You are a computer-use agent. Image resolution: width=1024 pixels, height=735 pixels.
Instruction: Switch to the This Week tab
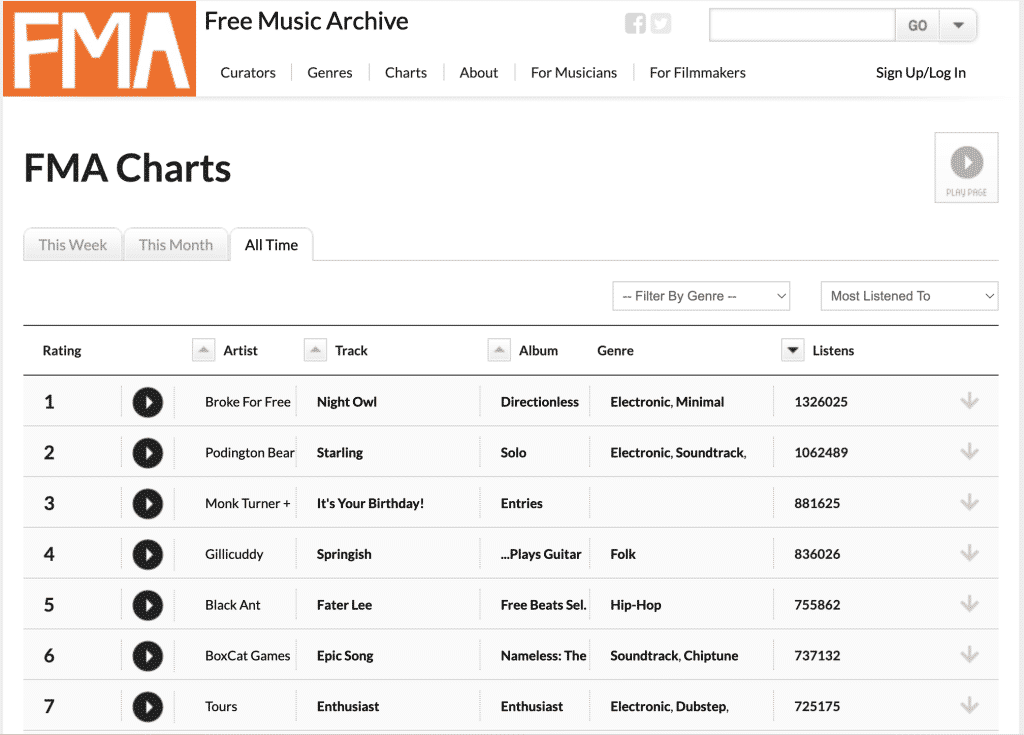coord(72,244)
